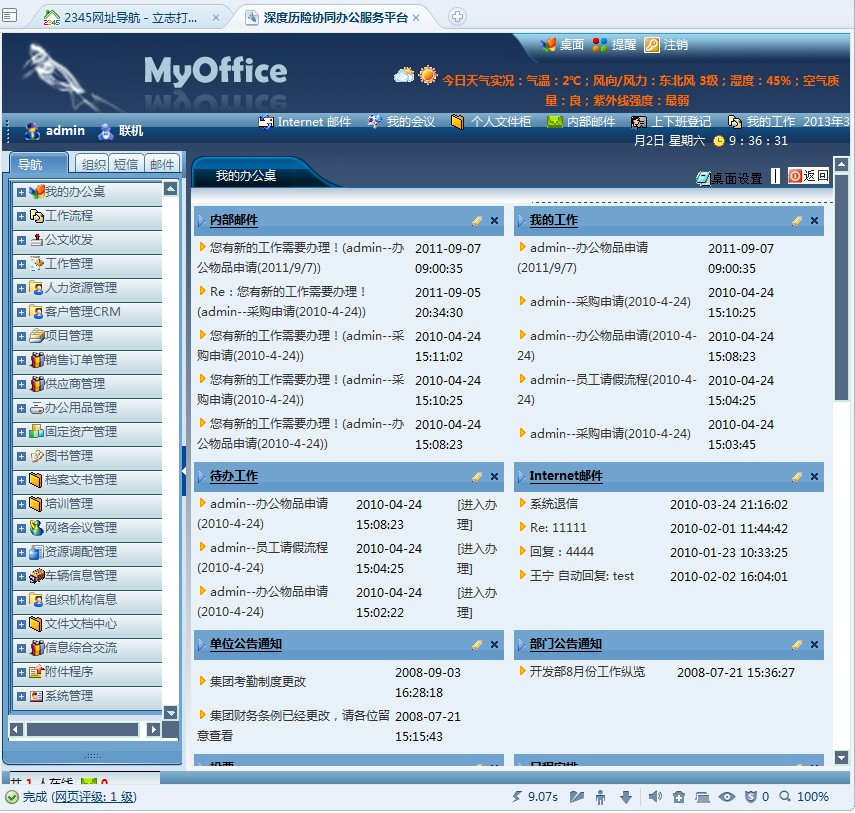Click the 上下班登记 toolbar icon

coord(638,122)
